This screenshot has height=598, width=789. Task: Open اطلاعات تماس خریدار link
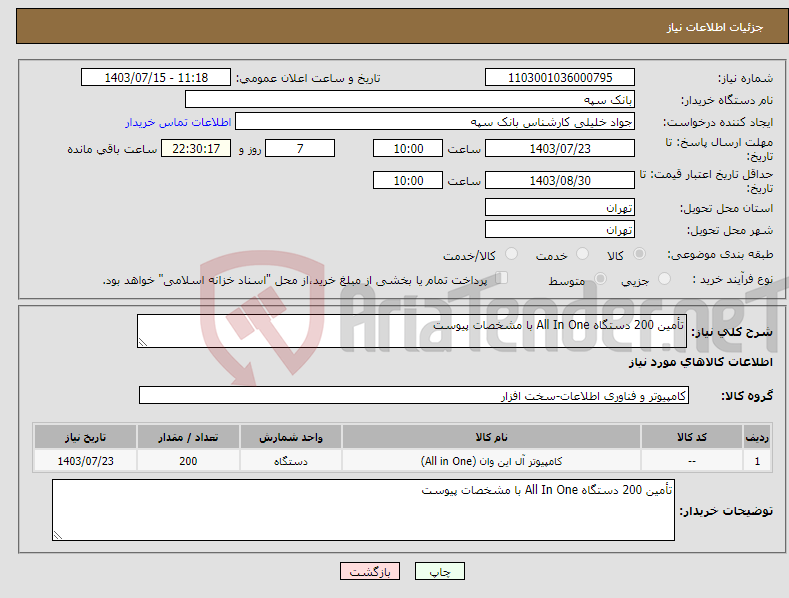pyautogui.click(x=178, y=122)
